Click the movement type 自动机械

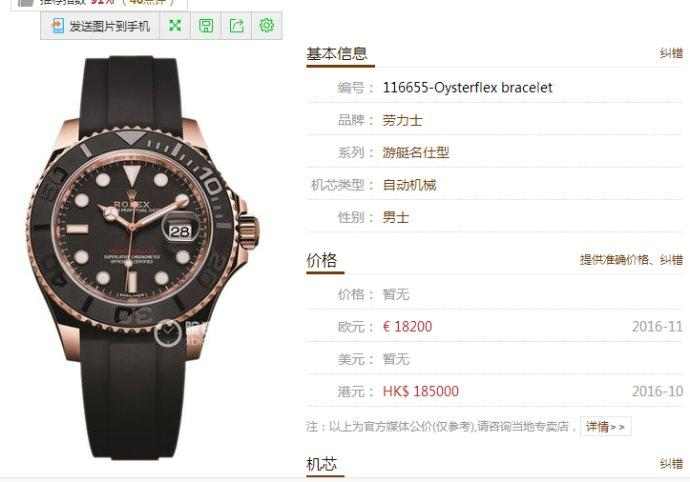click(409, 185)
